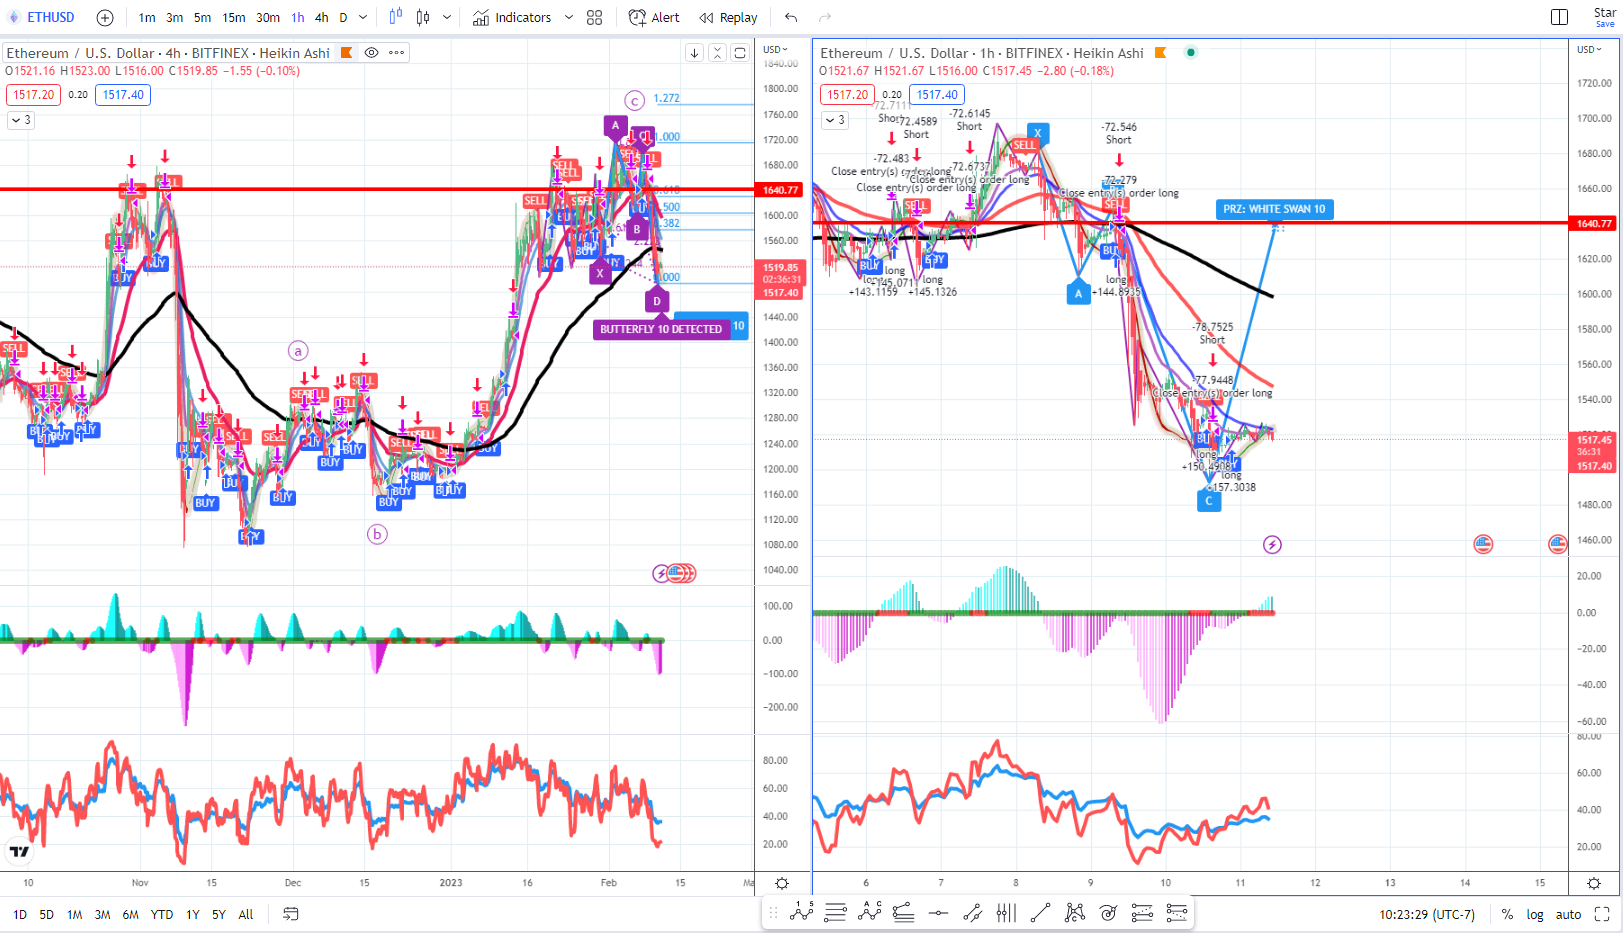1623x933 pixels.
Task: Set the date range to All
Action: [246, 914]
